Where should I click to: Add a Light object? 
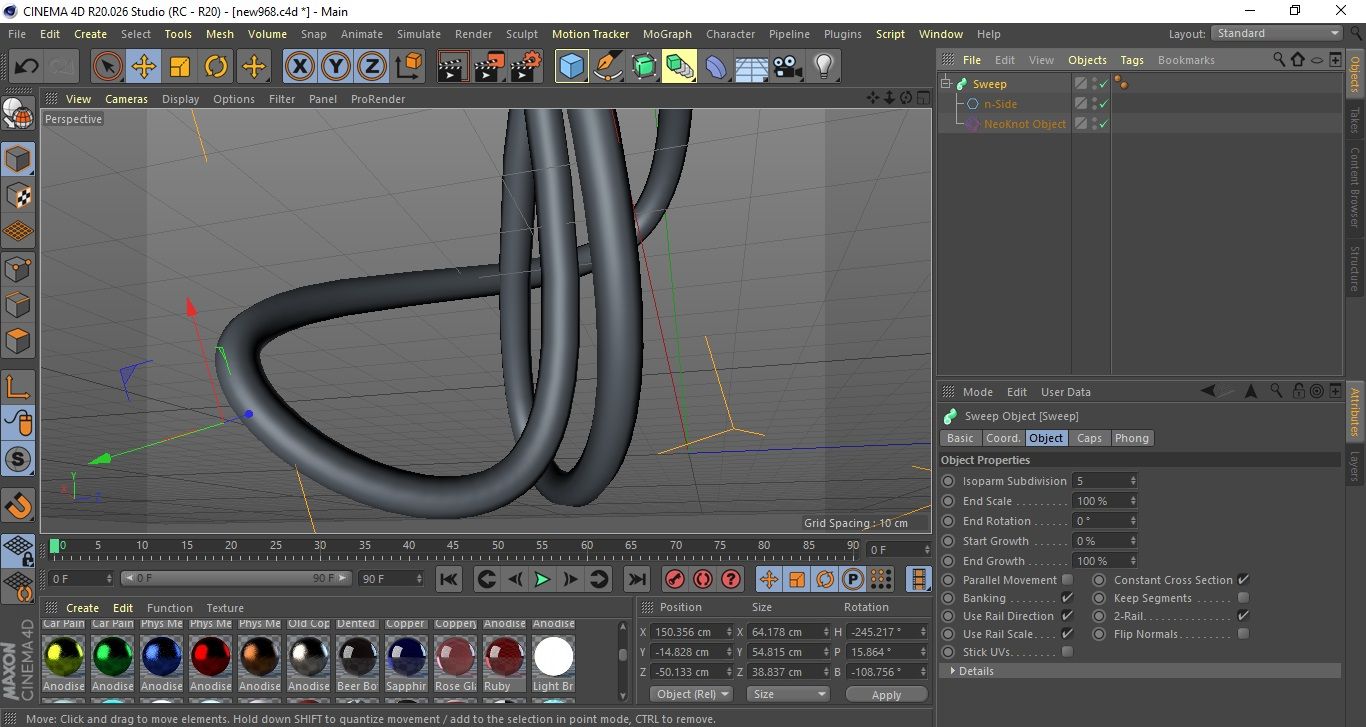pyautogui.click(x=824, y=67)
